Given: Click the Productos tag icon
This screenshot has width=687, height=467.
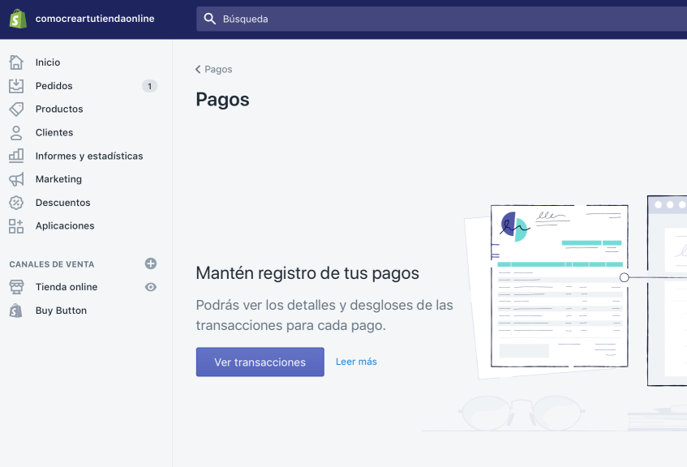Looking at the screenshot, I should [16, 109].
